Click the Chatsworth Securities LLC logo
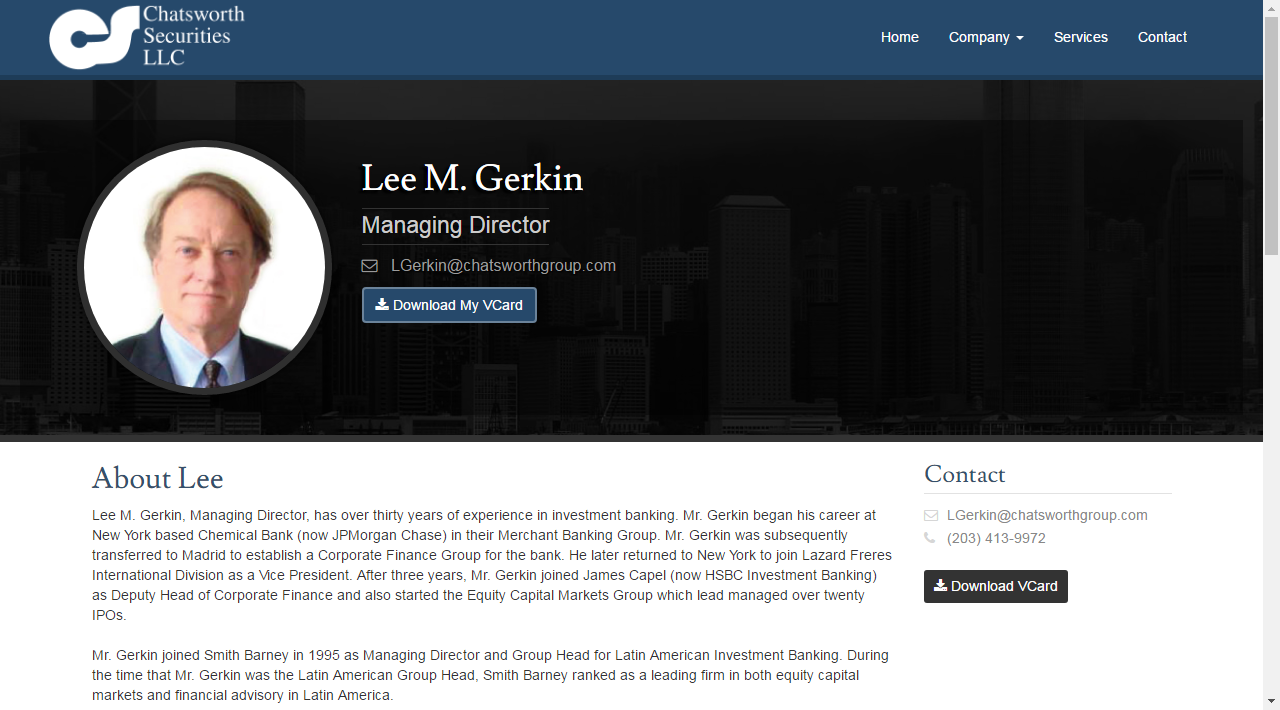Image resolution: width=1280 pixels, height=710 pixels. point(147,37)
